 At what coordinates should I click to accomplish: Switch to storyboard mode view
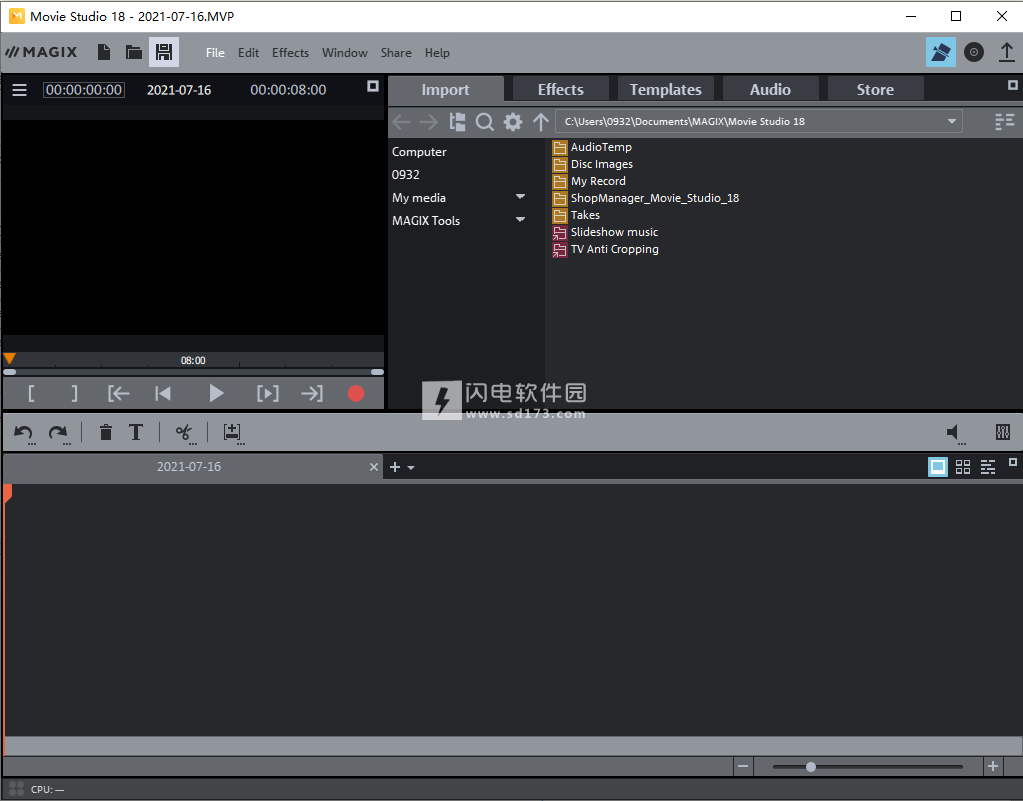coord(938,467)
